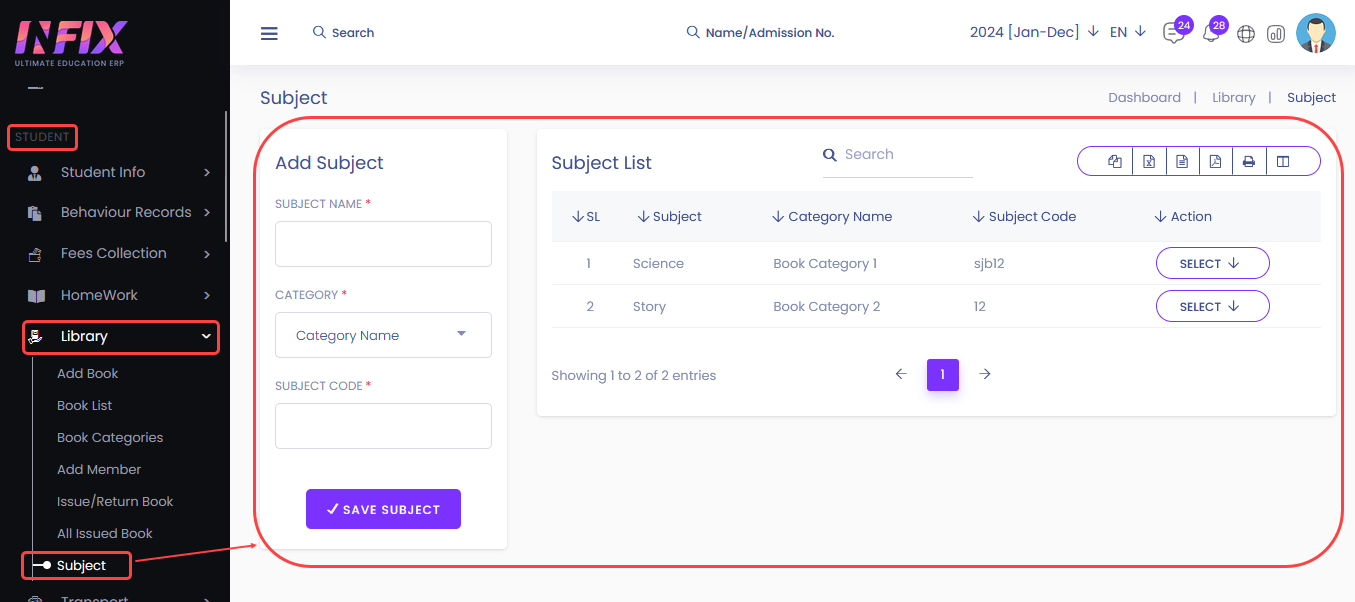Open the Category Name dropdown
The height and width of the screenshot is (602, 1355).
[383, 335]
